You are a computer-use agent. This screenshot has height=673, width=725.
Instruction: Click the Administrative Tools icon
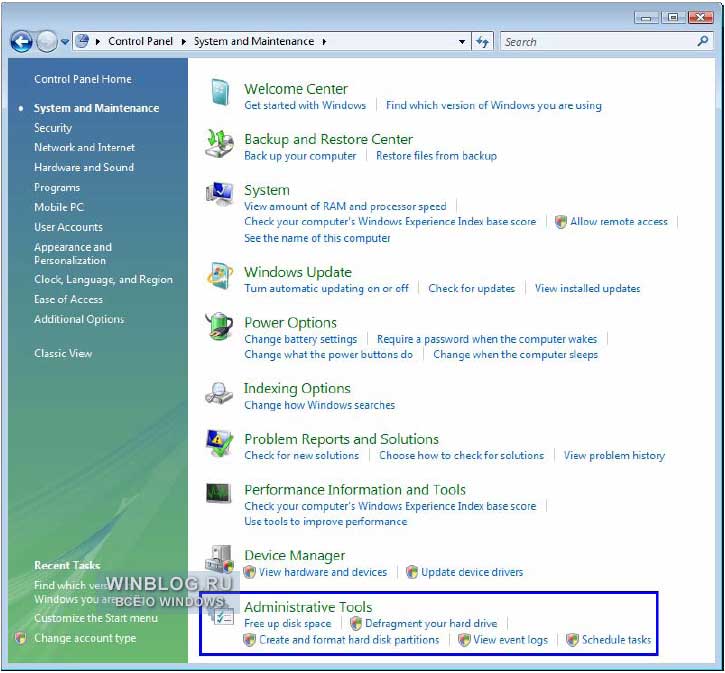tap(223, 615)
